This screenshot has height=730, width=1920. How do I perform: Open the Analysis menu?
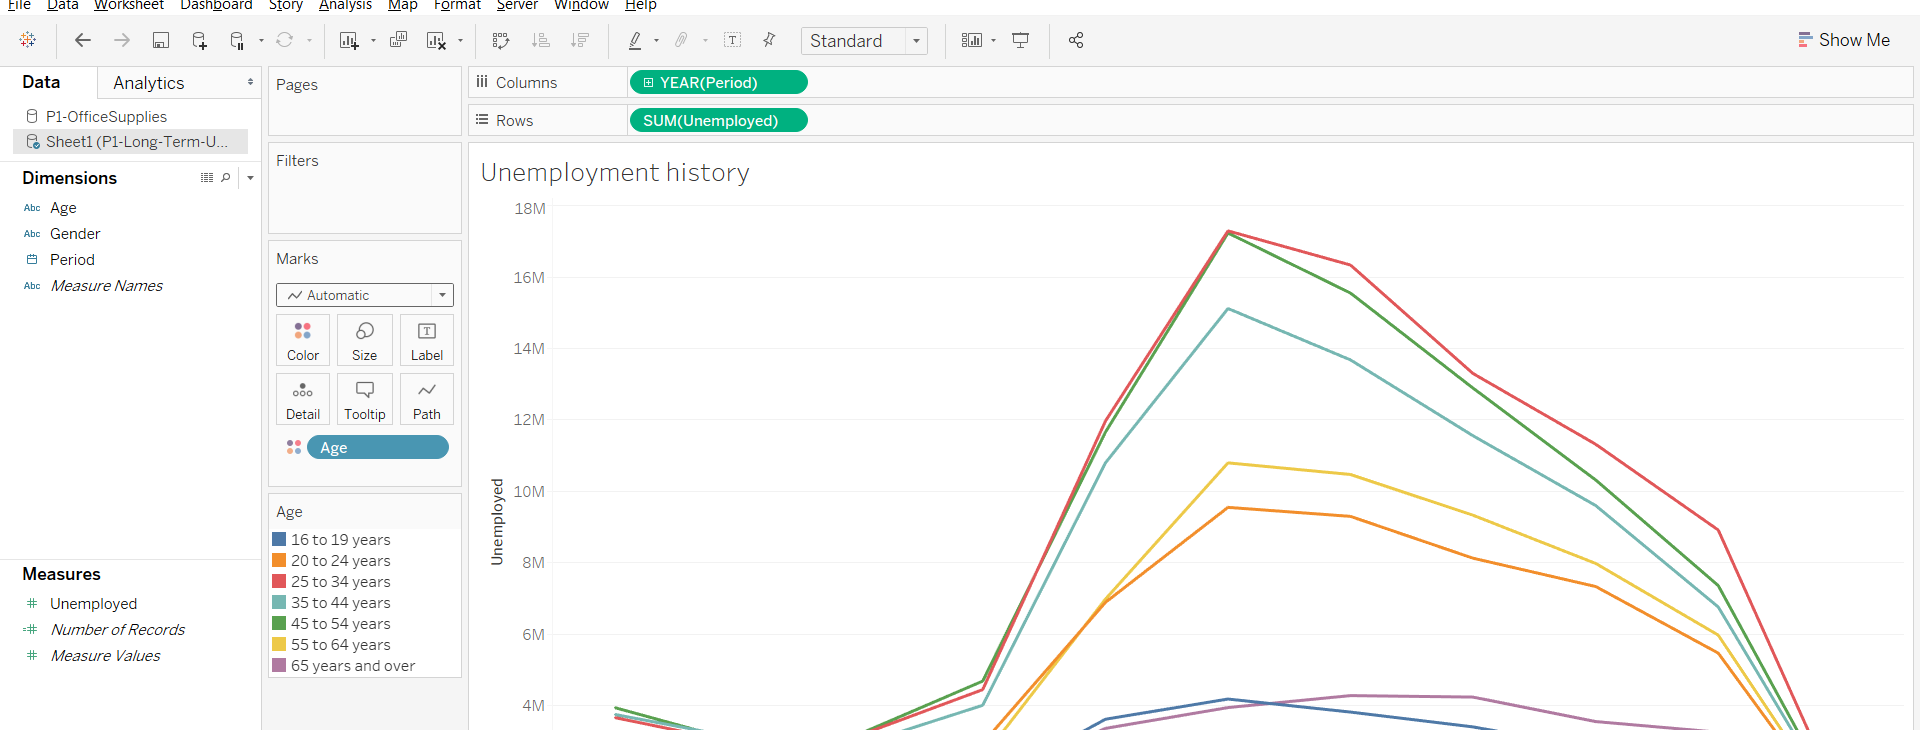click(345, 5)
